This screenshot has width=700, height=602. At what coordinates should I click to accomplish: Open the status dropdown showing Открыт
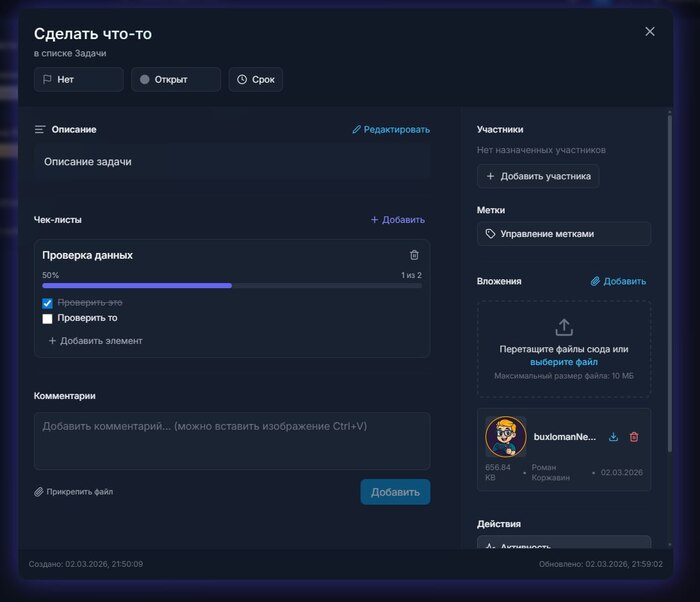pyautogui.click(x=175, y=79)
